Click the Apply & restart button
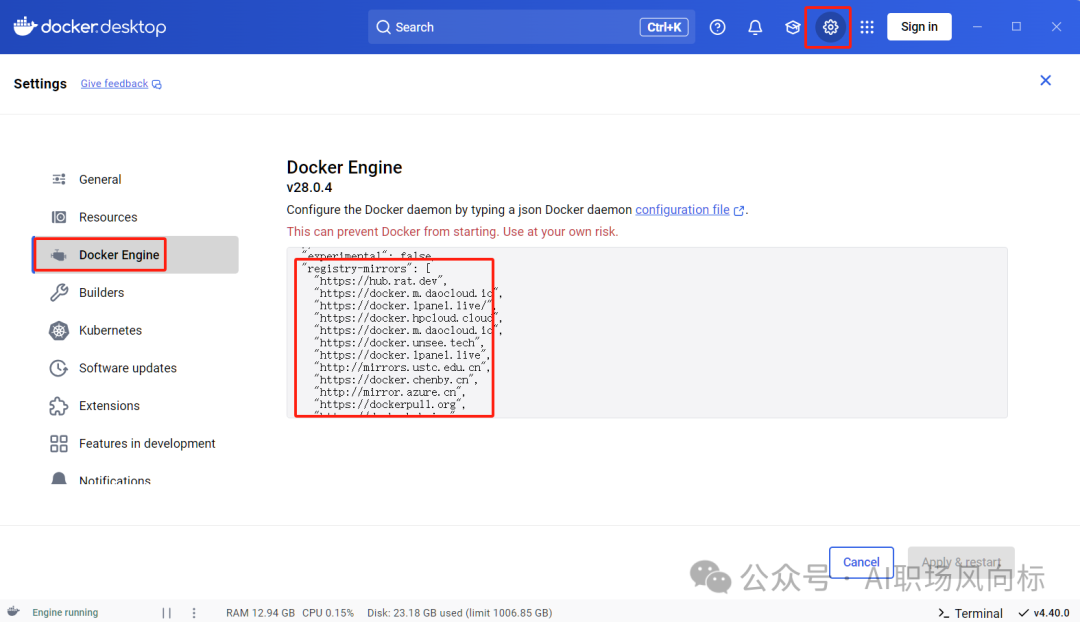Image resolution: width=1080 pixels, height=622 pixels. (961, 562)
